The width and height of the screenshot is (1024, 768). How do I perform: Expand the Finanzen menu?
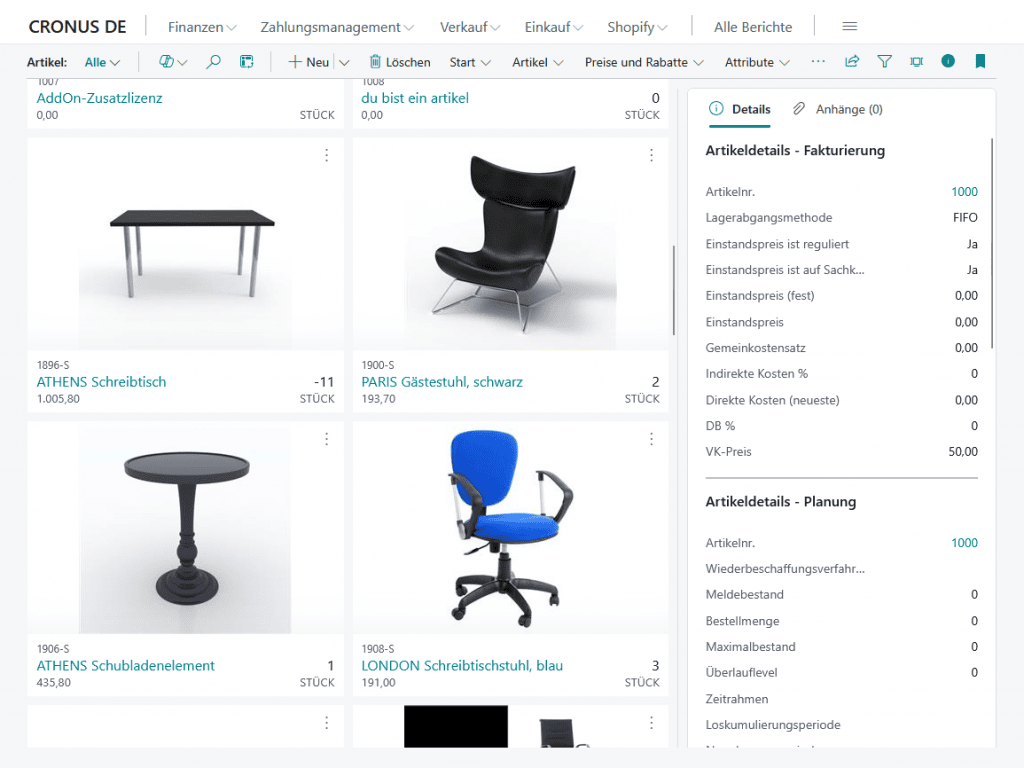pyautogui.click(x=202, y=27)
